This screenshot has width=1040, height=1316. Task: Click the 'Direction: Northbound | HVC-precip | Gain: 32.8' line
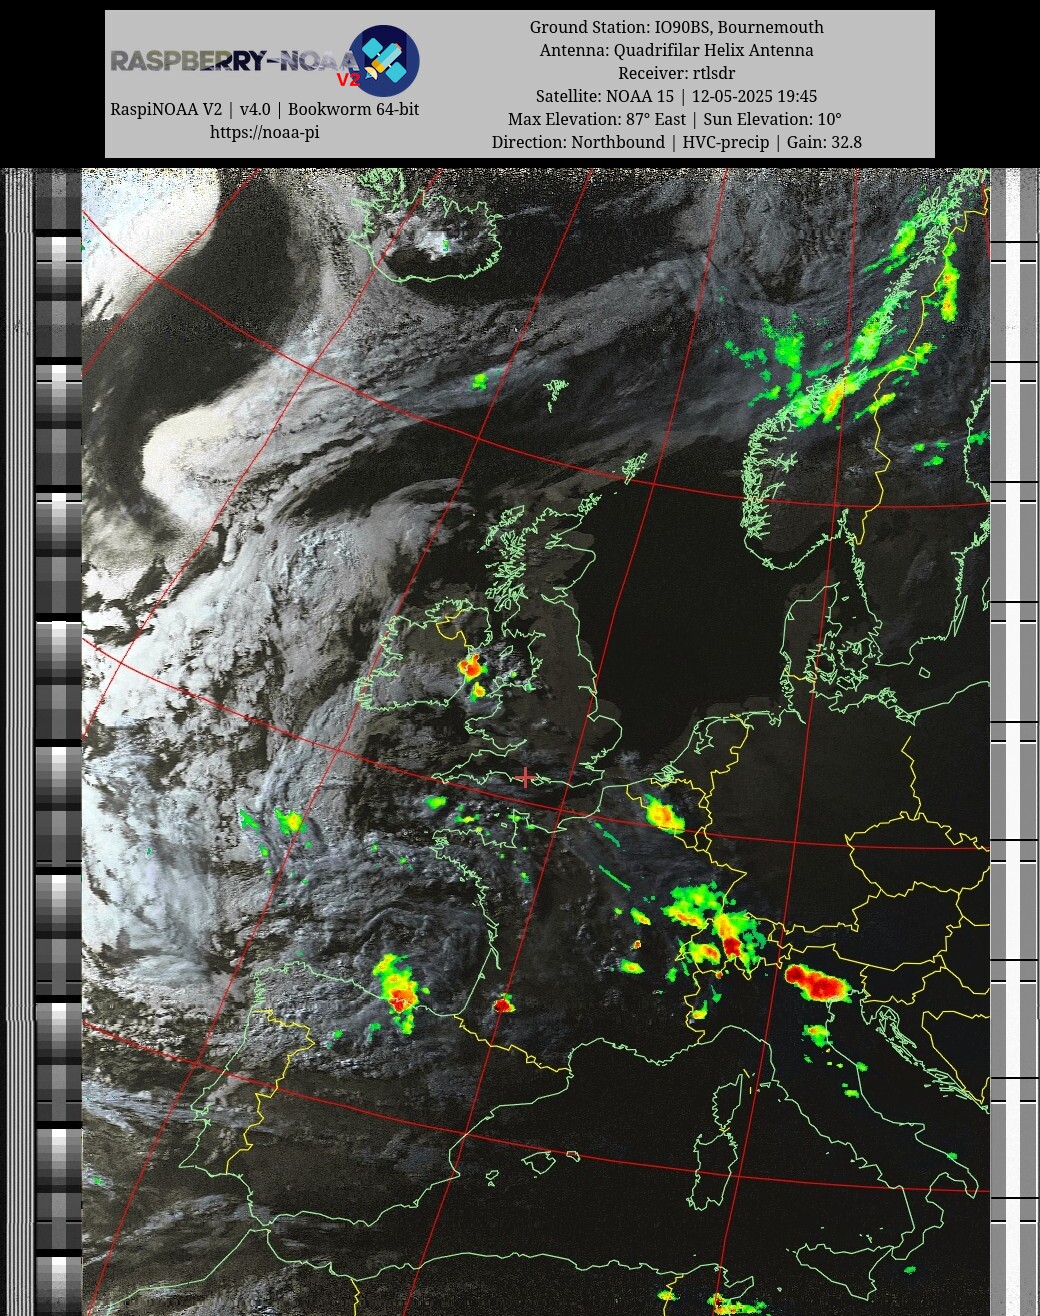(677, 142)
